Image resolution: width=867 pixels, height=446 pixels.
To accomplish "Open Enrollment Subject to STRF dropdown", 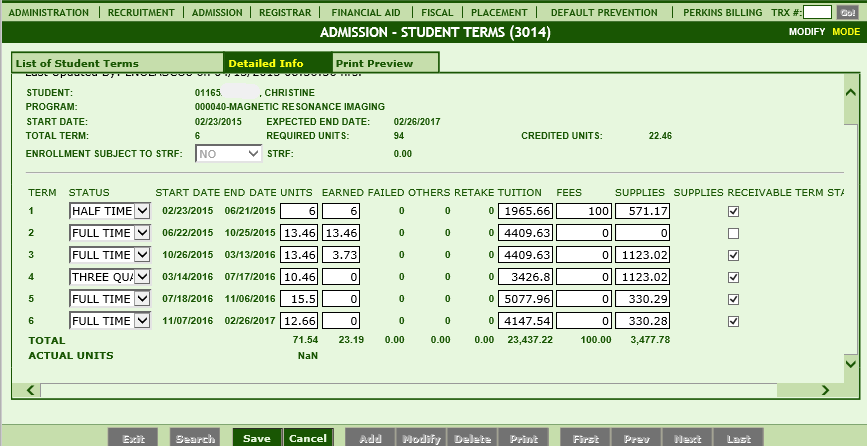I will (x=228, y=154).
